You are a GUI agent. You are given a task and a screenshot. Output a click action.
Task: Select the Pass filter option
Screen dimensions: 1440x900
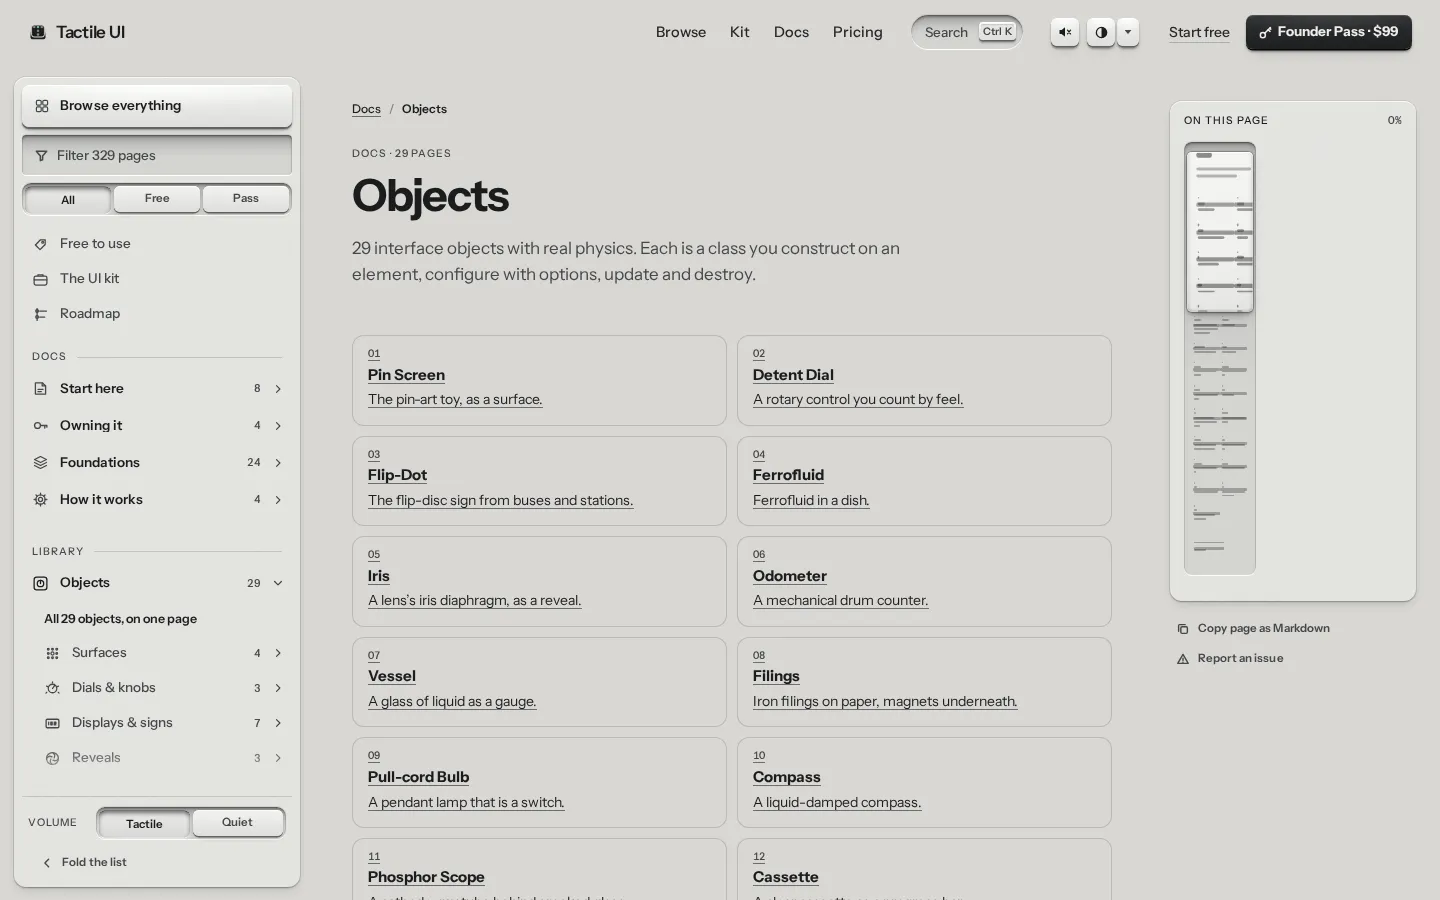pyautogui.click(x=246, y=199)
